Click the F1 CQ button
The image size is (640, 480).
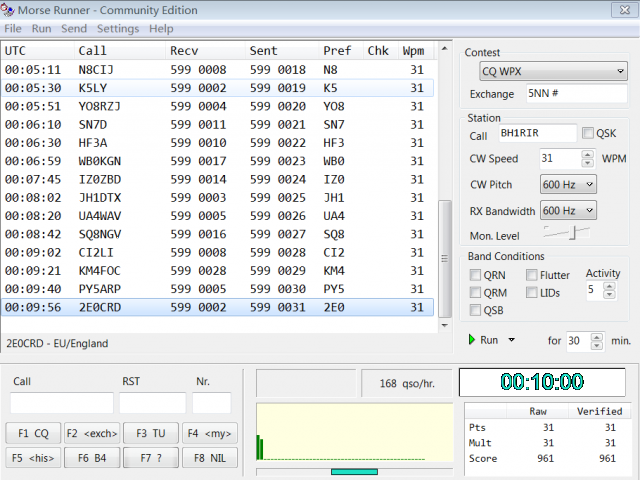pos(33,433)
